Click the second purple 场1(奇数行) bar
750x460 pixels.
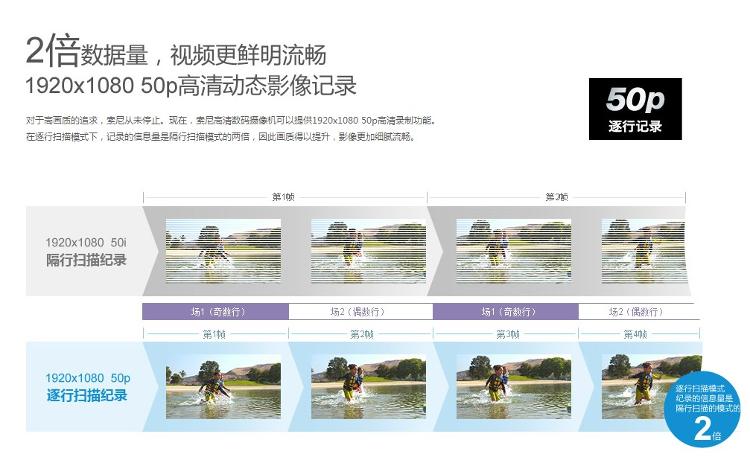coord(505,312)
